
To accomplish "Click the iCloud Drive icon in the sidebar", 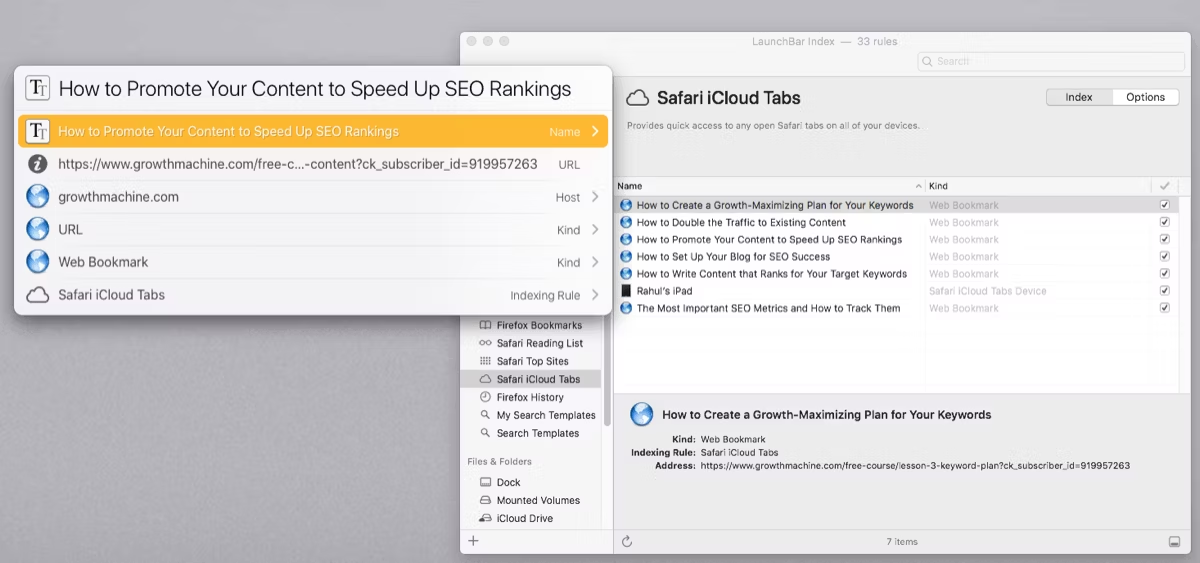I will point(486,518).
